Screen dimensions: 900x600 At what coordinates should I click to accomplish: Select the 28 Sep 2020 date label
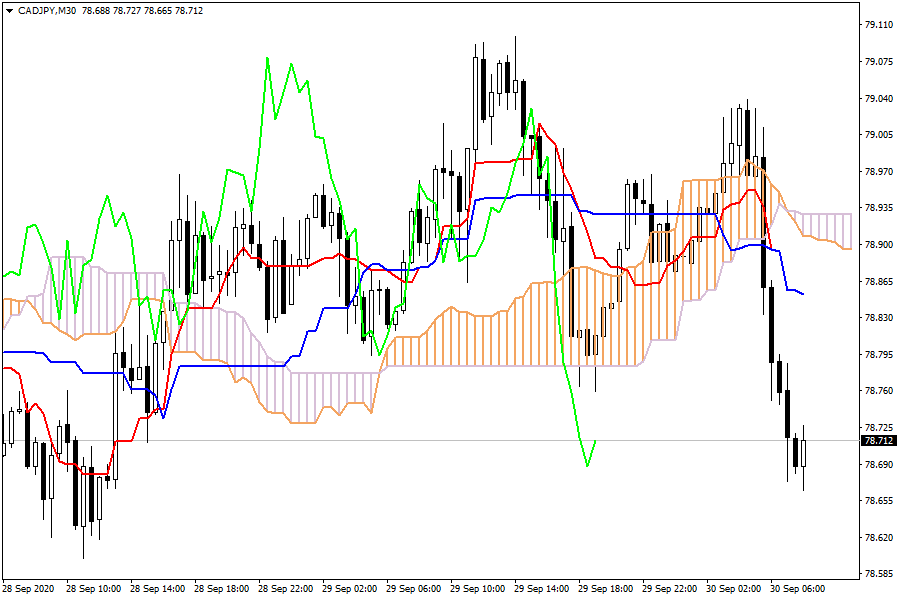pyautogui.click(x=31, y=589)
